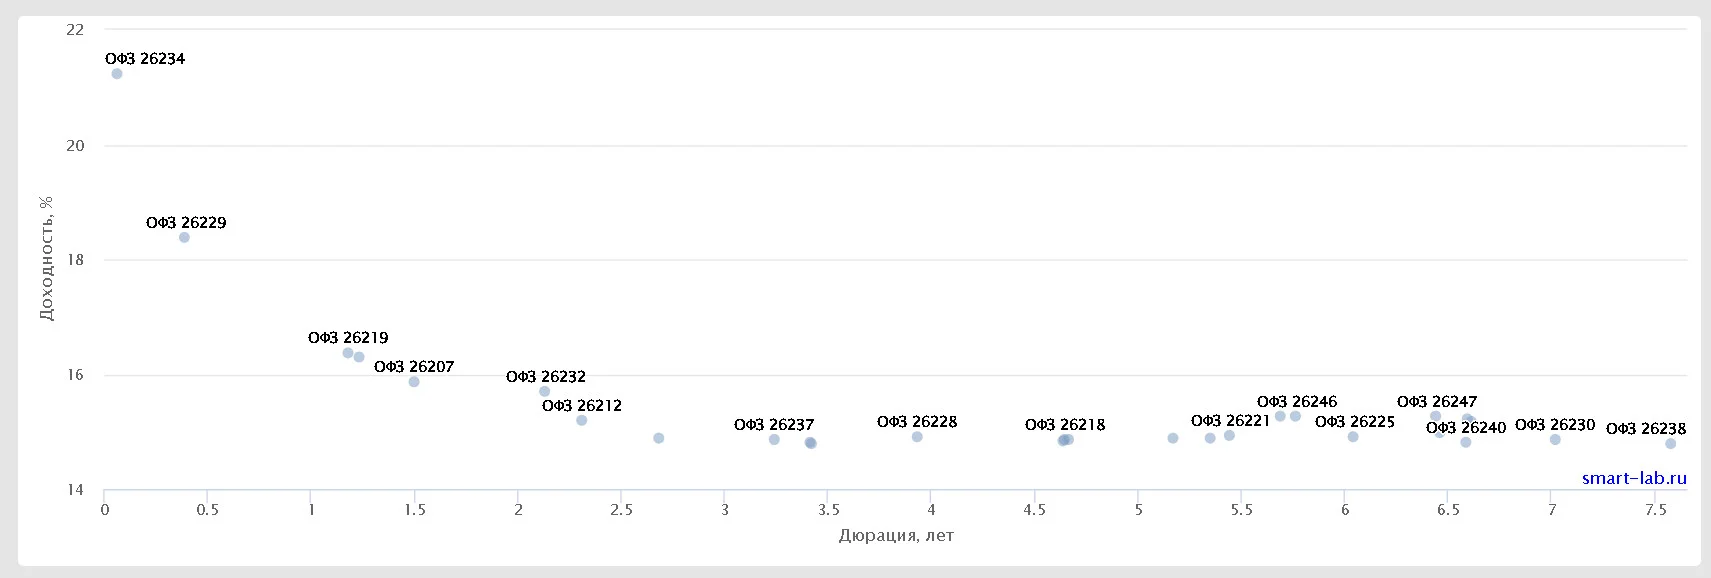Click the ОФЗ 26221 label
This screenshot has height=578, width=1711.
pyautogui.click(x=1230, y=421)
